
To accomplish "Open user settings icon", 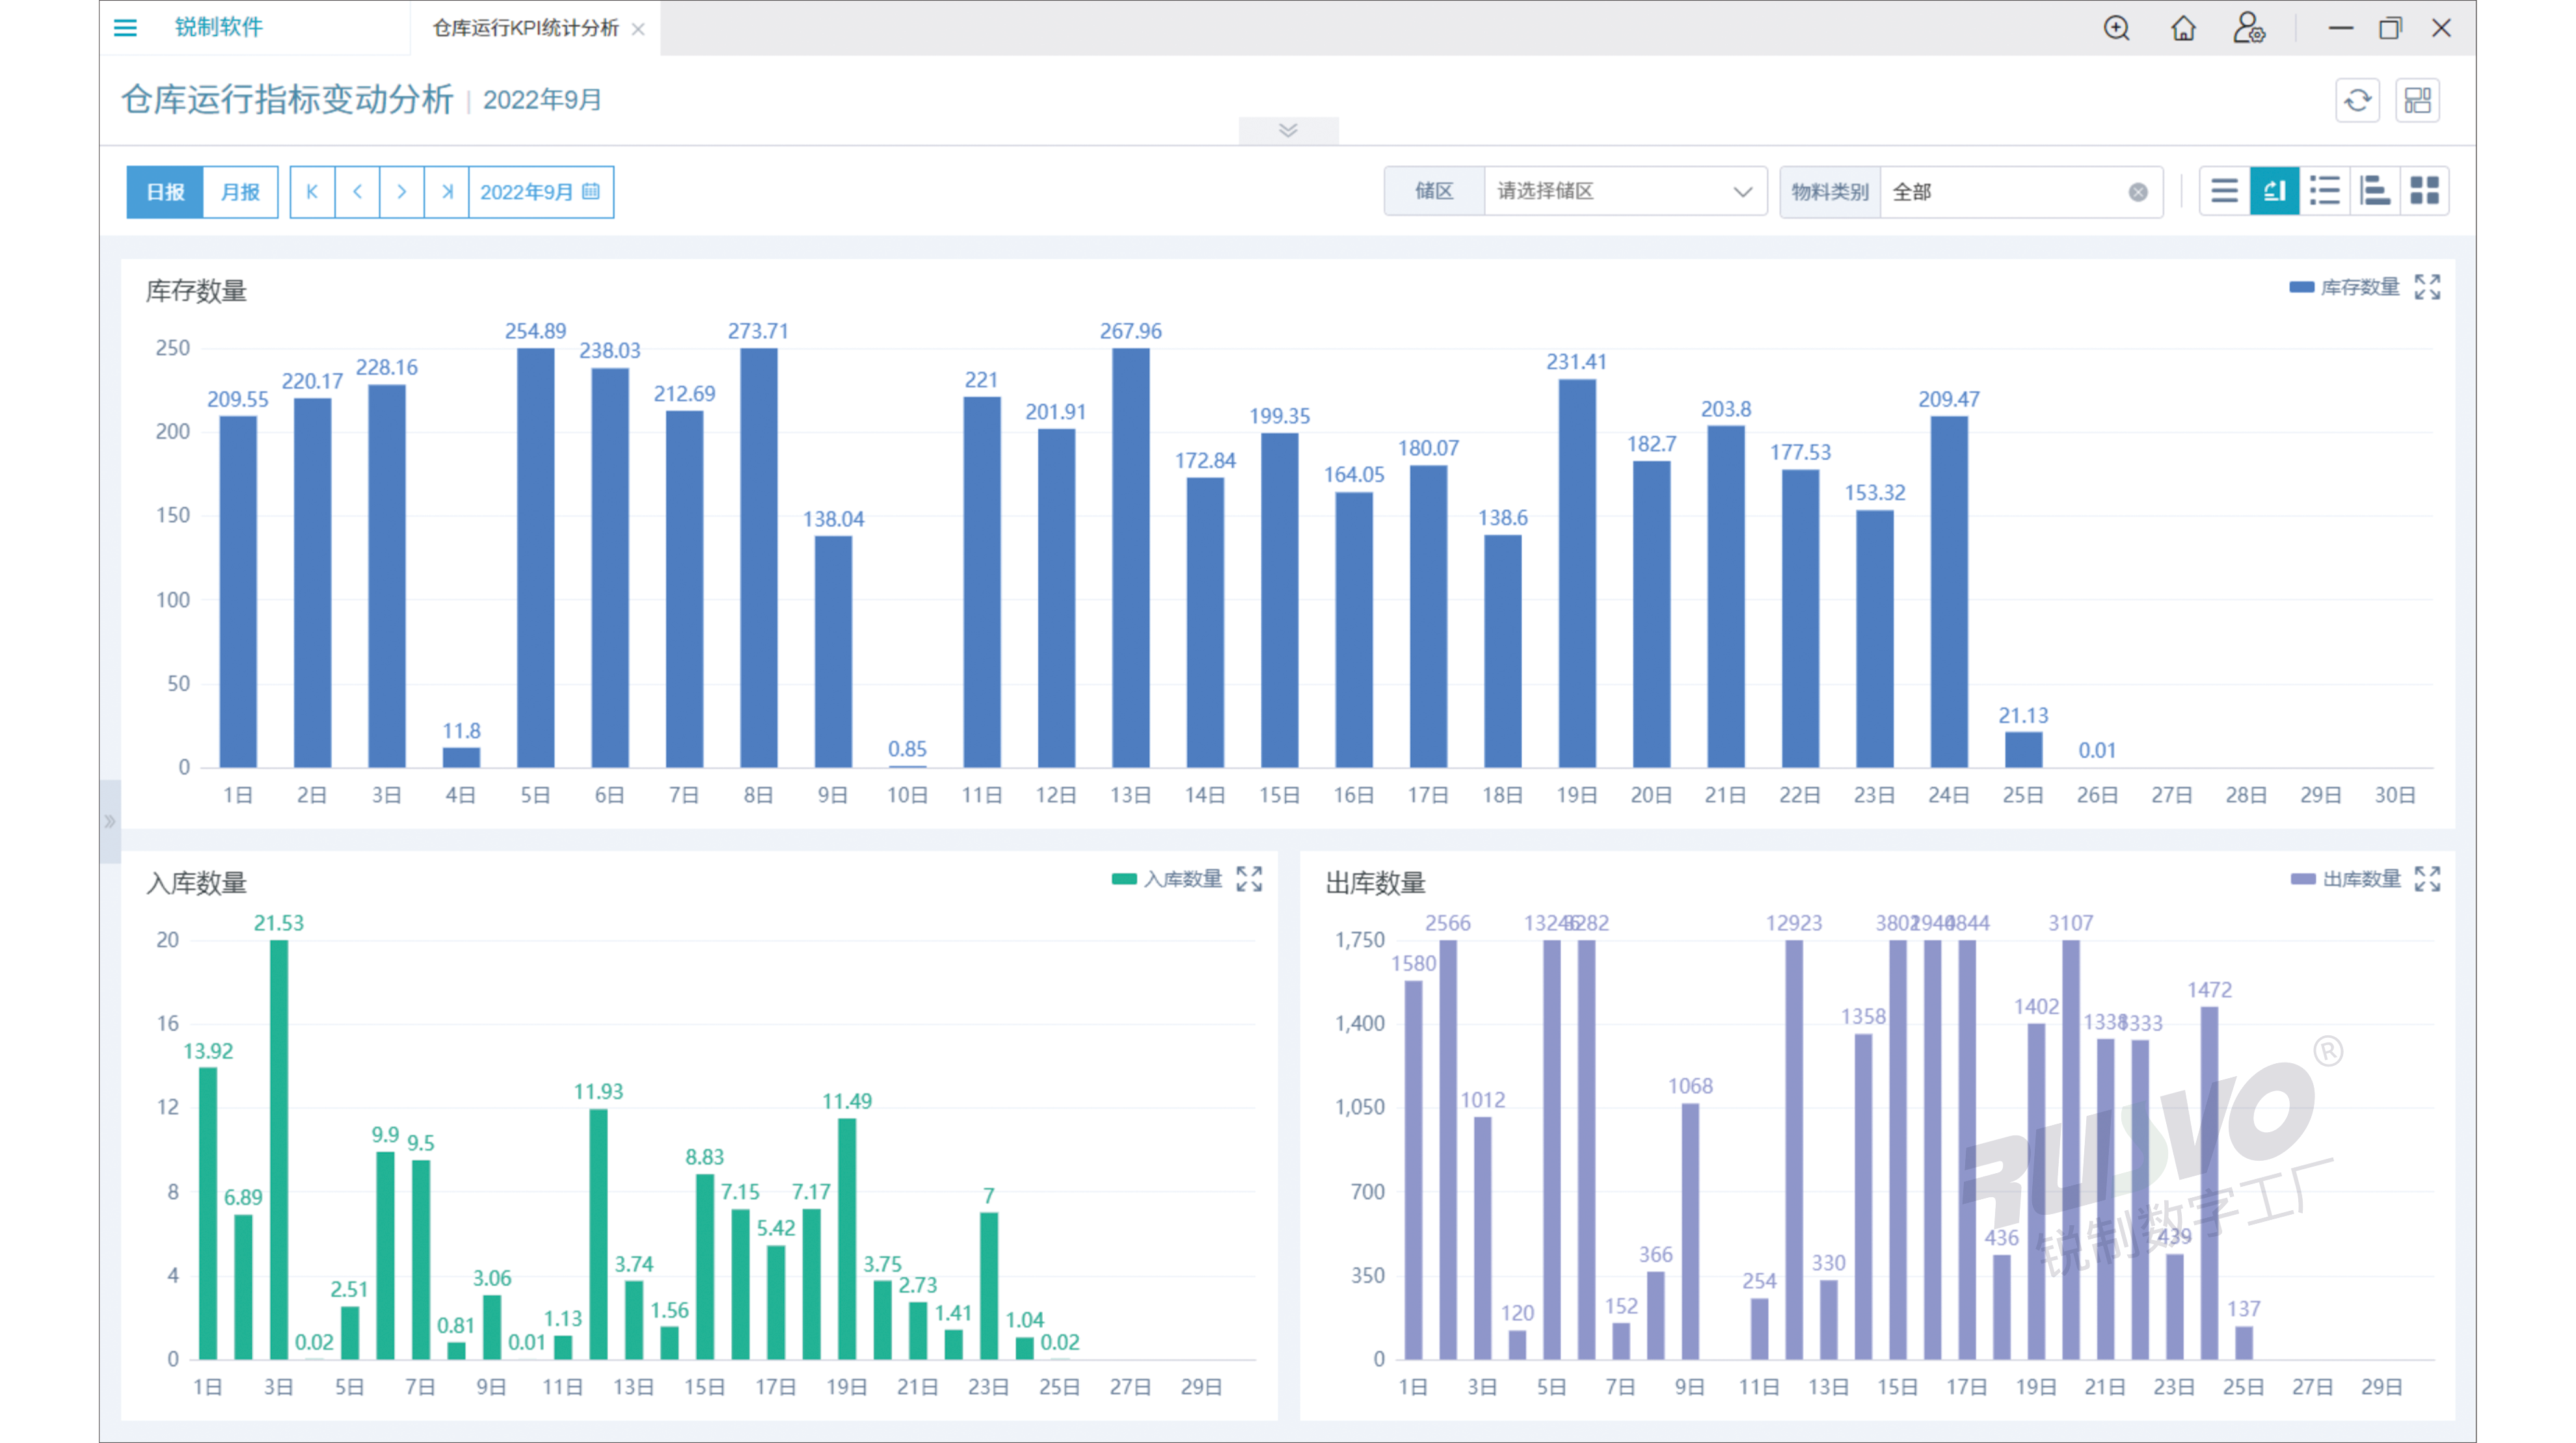I will pos(2248,28).
